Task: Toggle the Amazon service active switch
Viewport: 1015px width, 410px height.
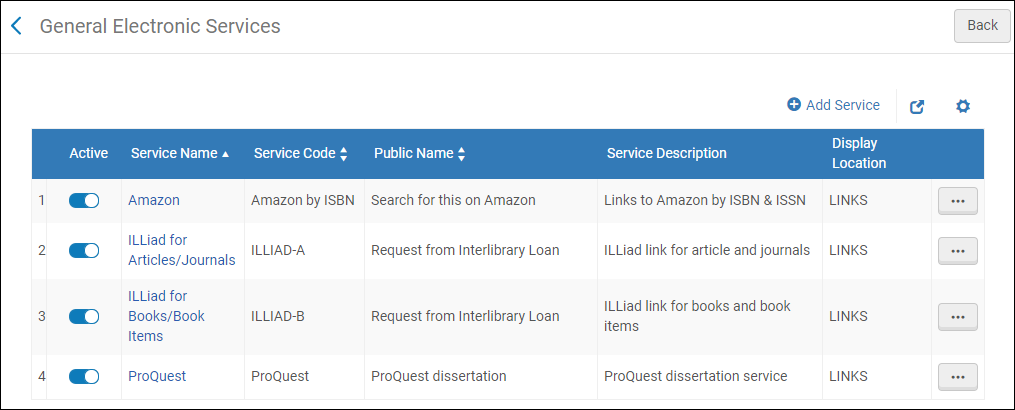Action: click(84, 200)
